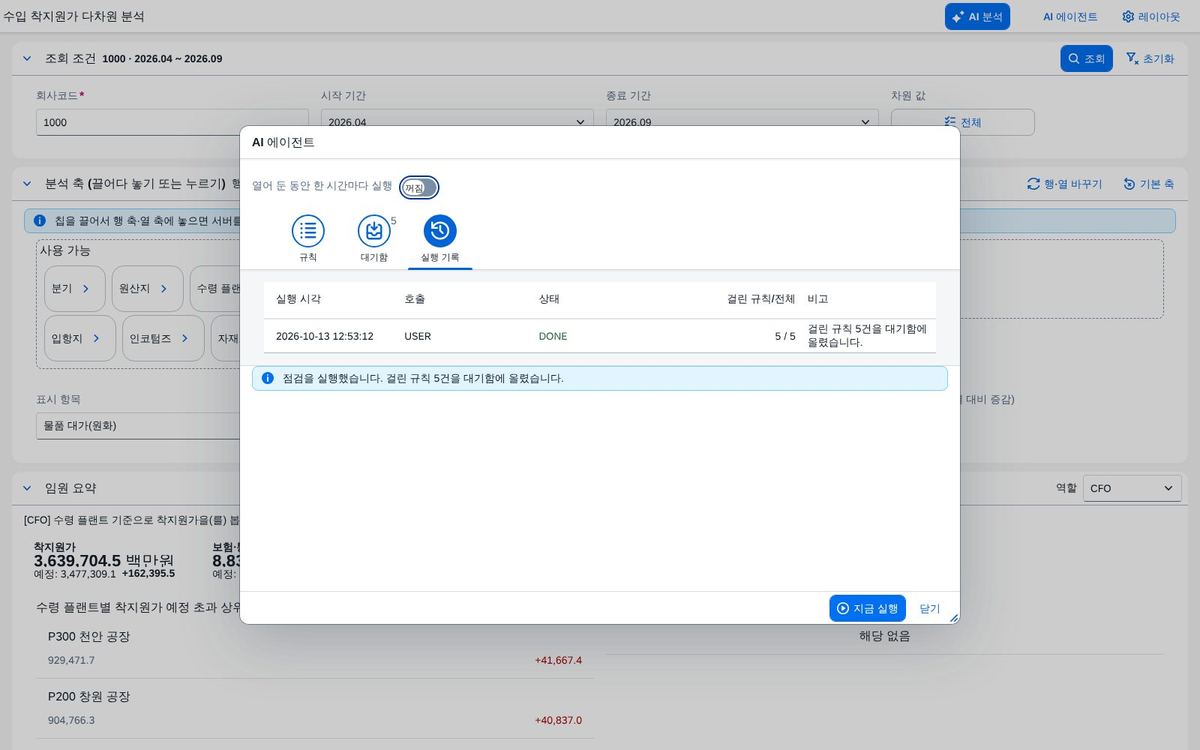Click the AI 분석 button
This screenshot has width=1200, height=750.
click(977, 17)
